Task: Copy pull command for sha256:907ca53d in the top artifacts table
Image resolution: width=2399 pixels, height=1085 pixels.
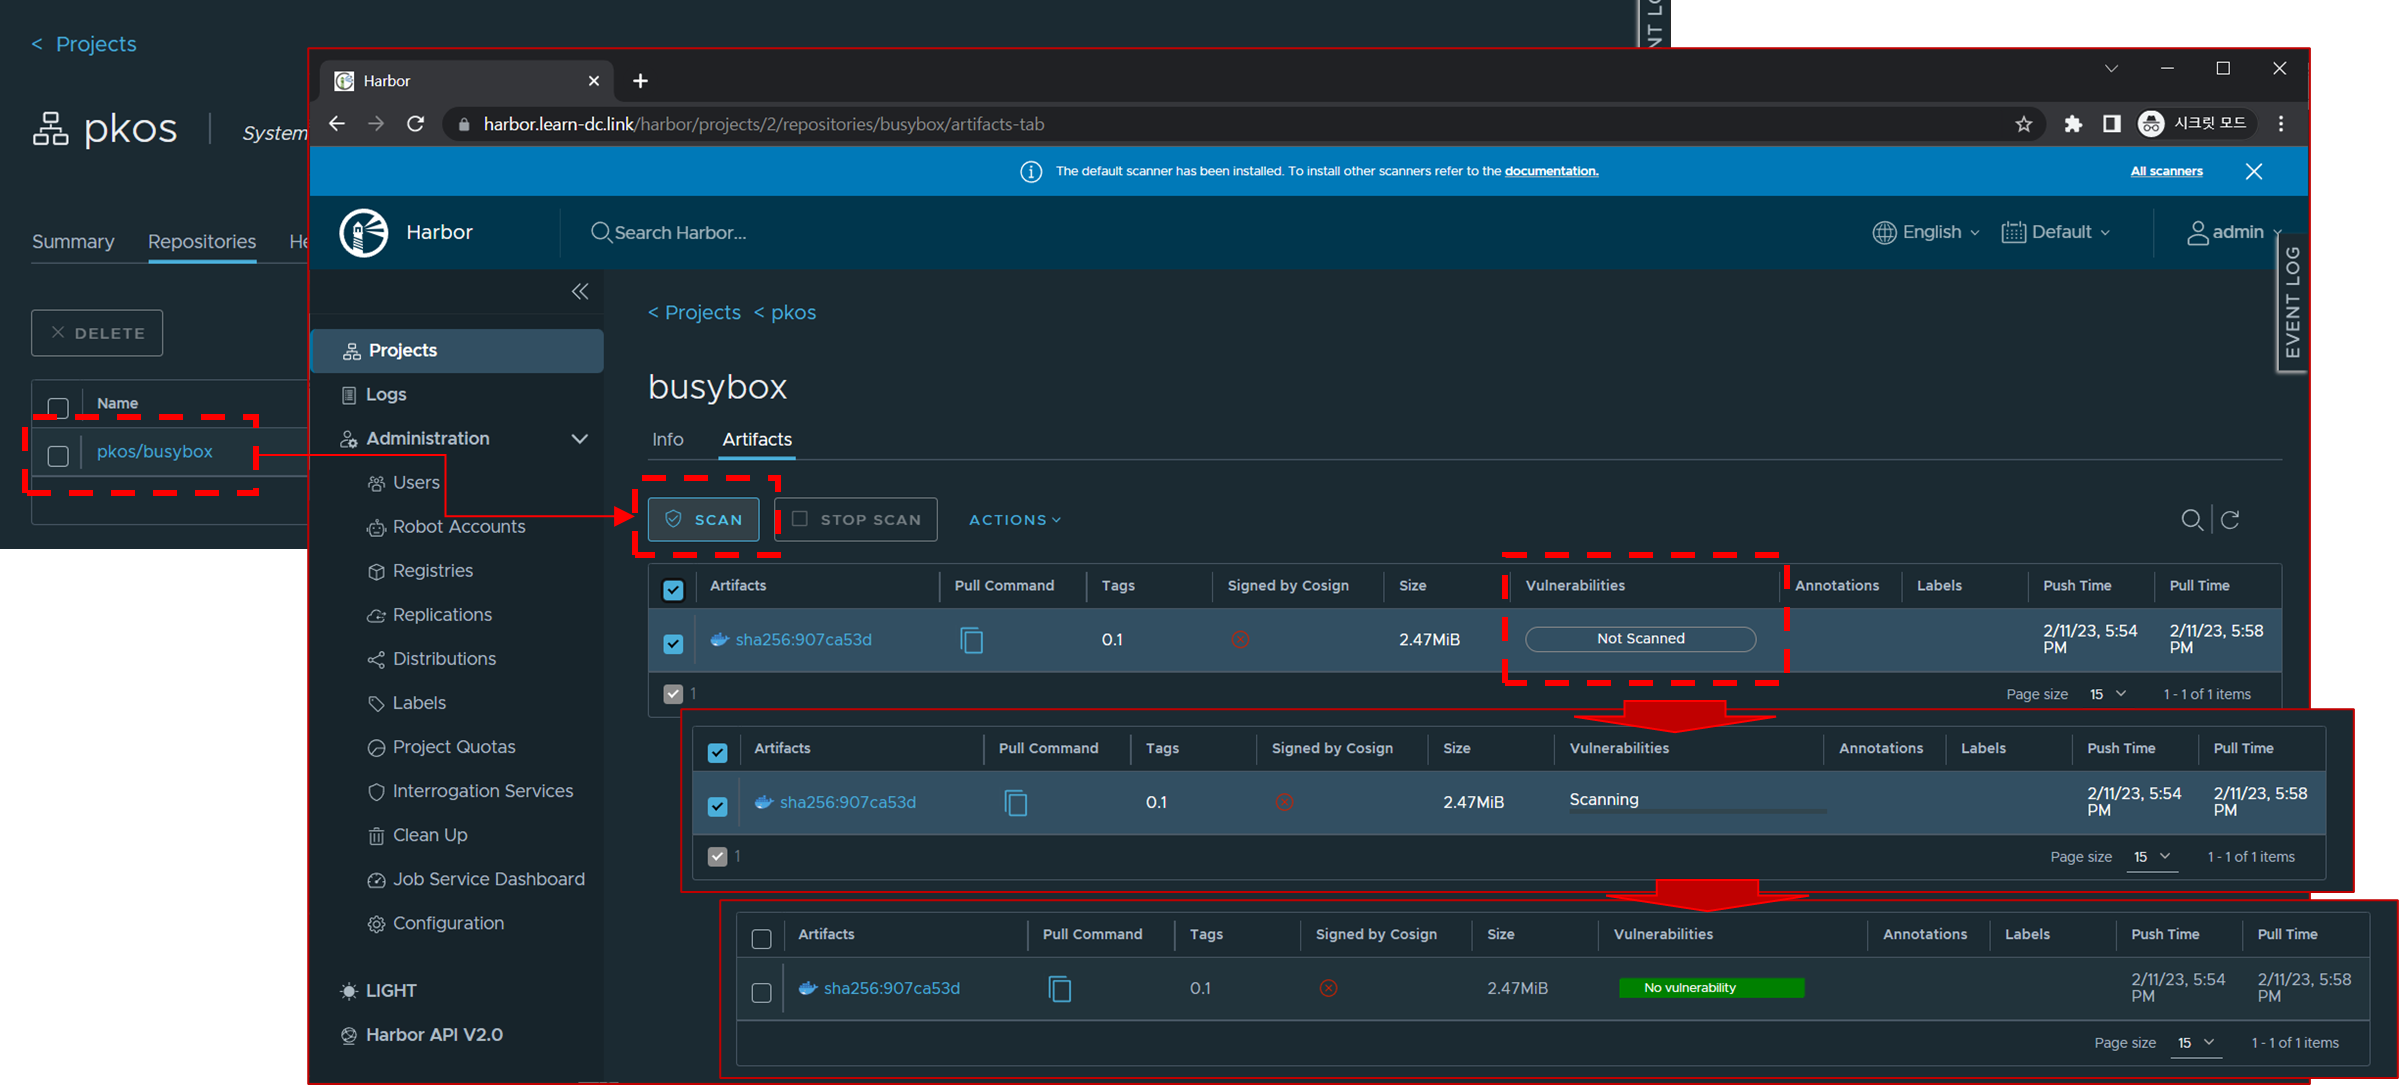Action: coord(971,640)
